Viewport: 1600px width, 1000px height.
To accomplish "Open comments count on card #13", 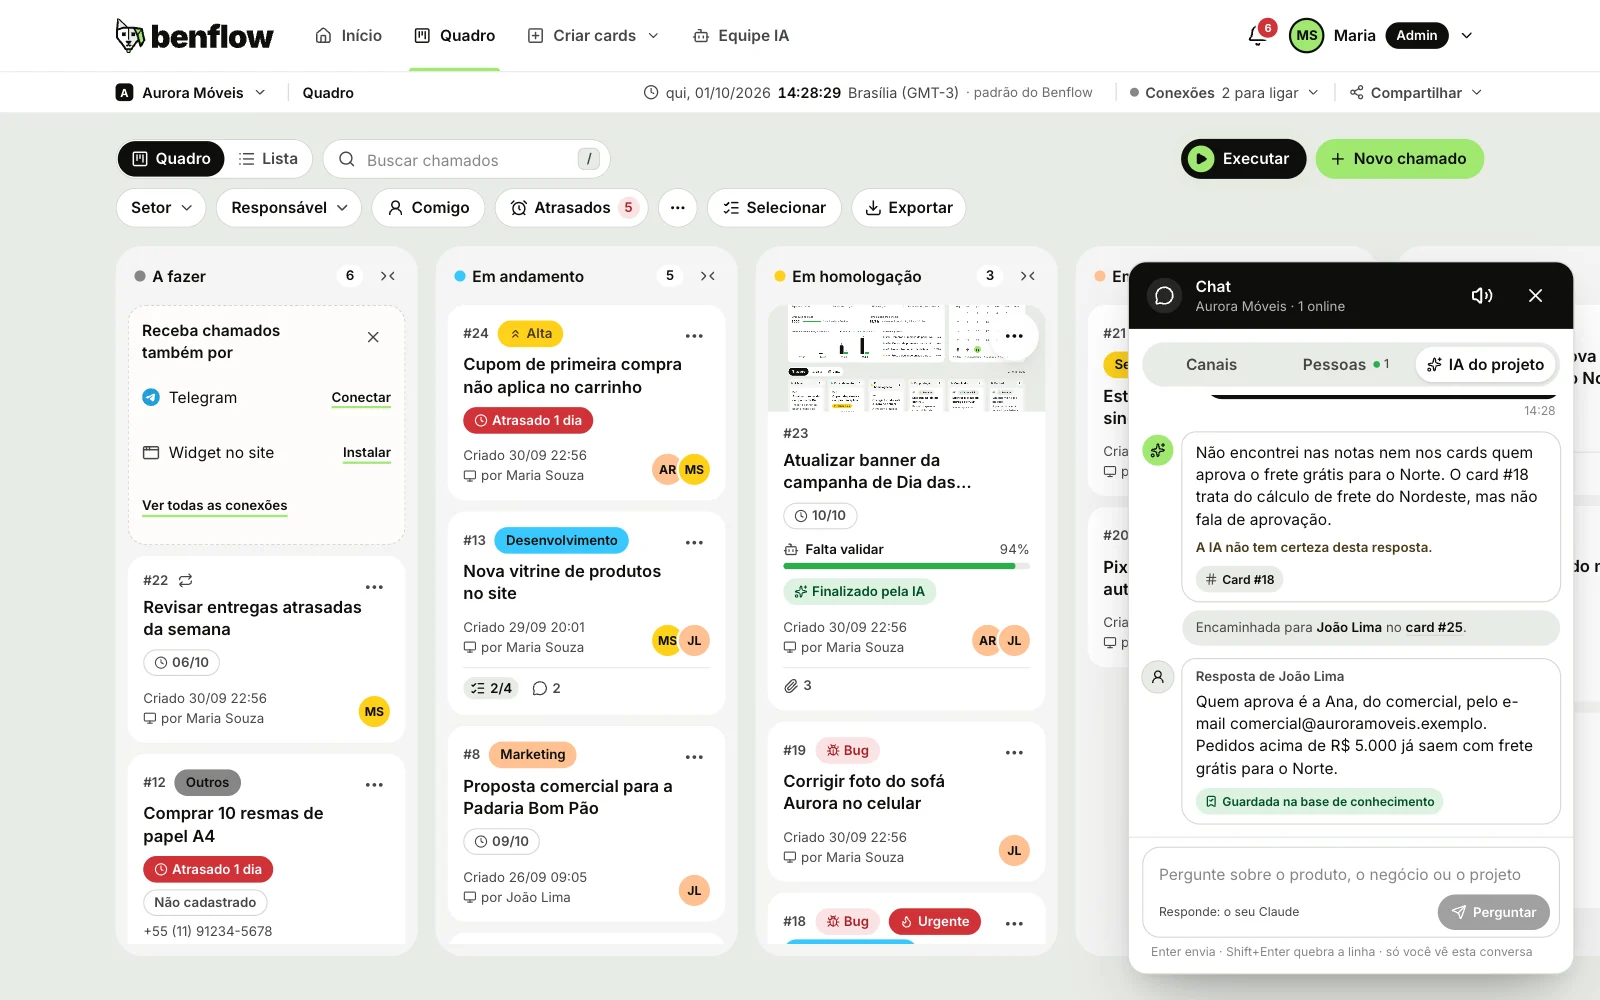I will pyautogui.click(x=547, y=688).
